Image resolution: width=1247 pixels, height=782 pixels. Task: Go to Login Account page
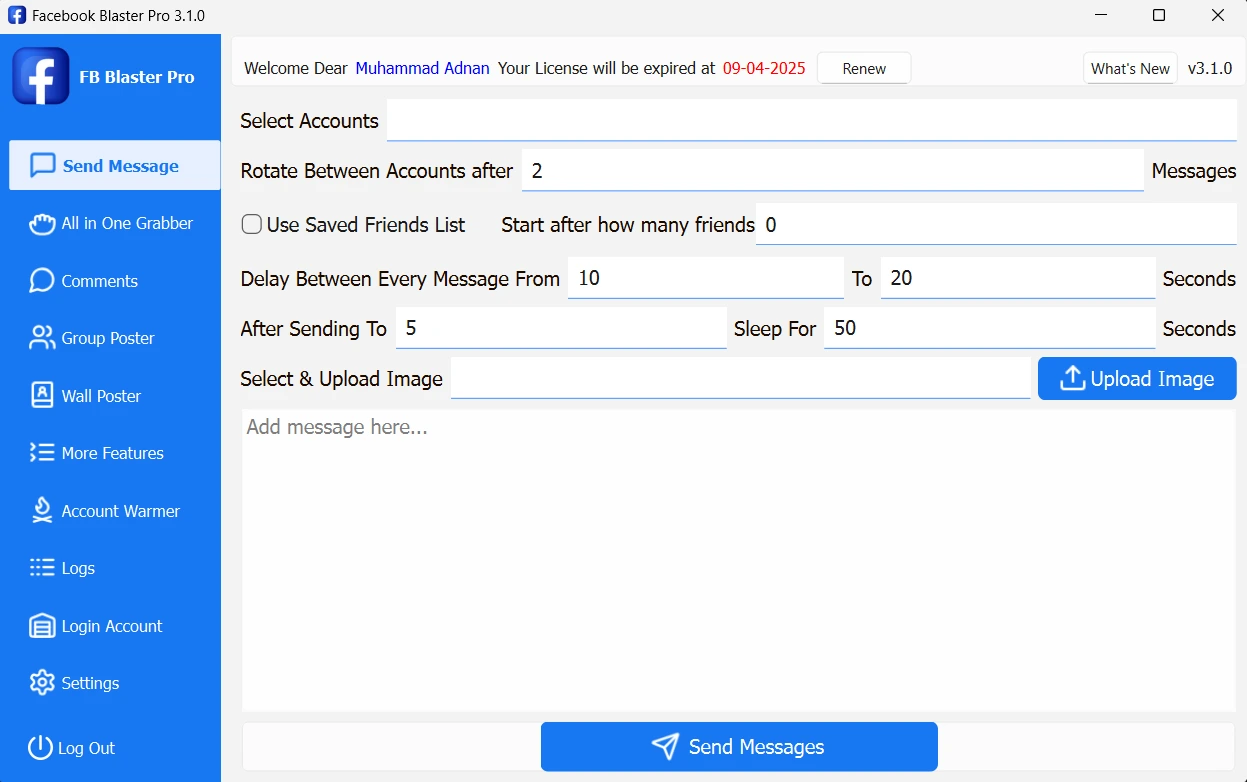[x=111, y=626]
